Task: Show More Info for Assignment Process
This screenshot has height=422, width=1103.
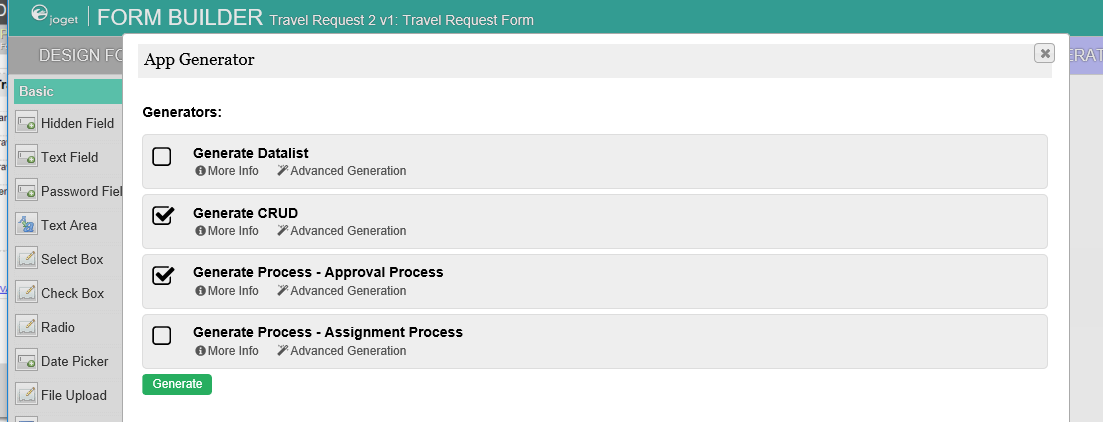Action: coord(227,351)
